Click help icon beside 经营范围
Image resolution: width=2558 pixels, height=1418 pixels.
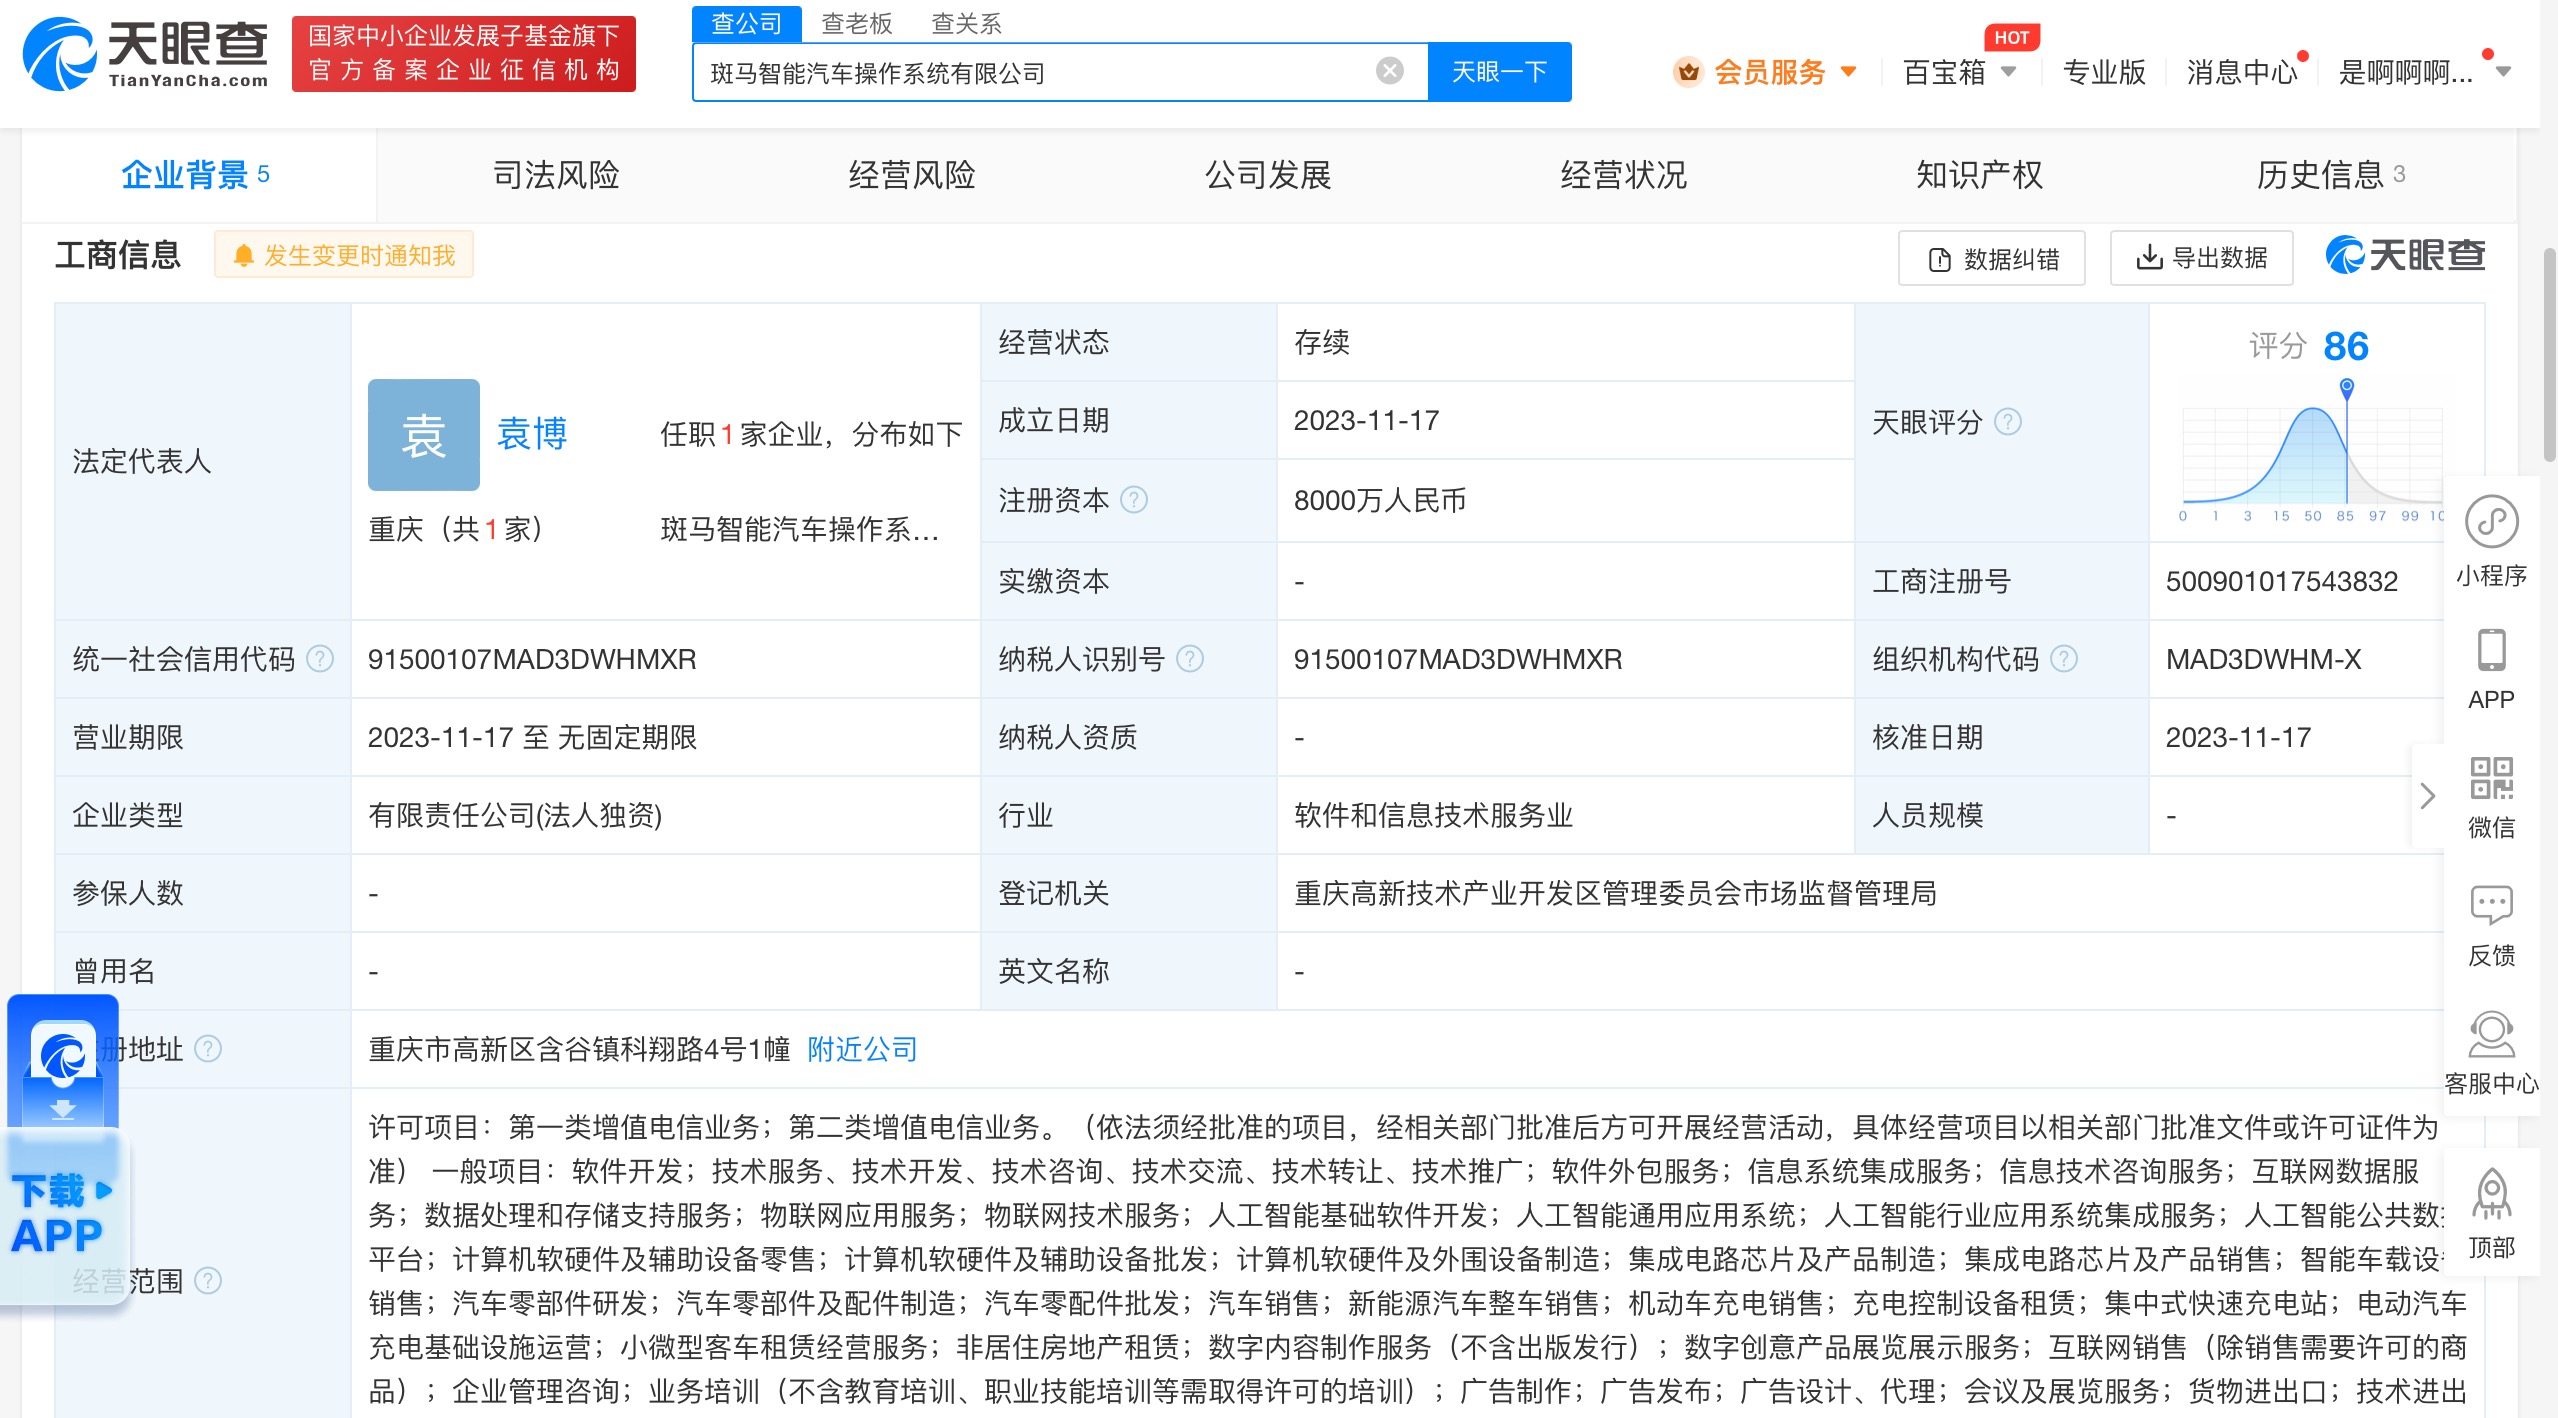point(207,1280)
